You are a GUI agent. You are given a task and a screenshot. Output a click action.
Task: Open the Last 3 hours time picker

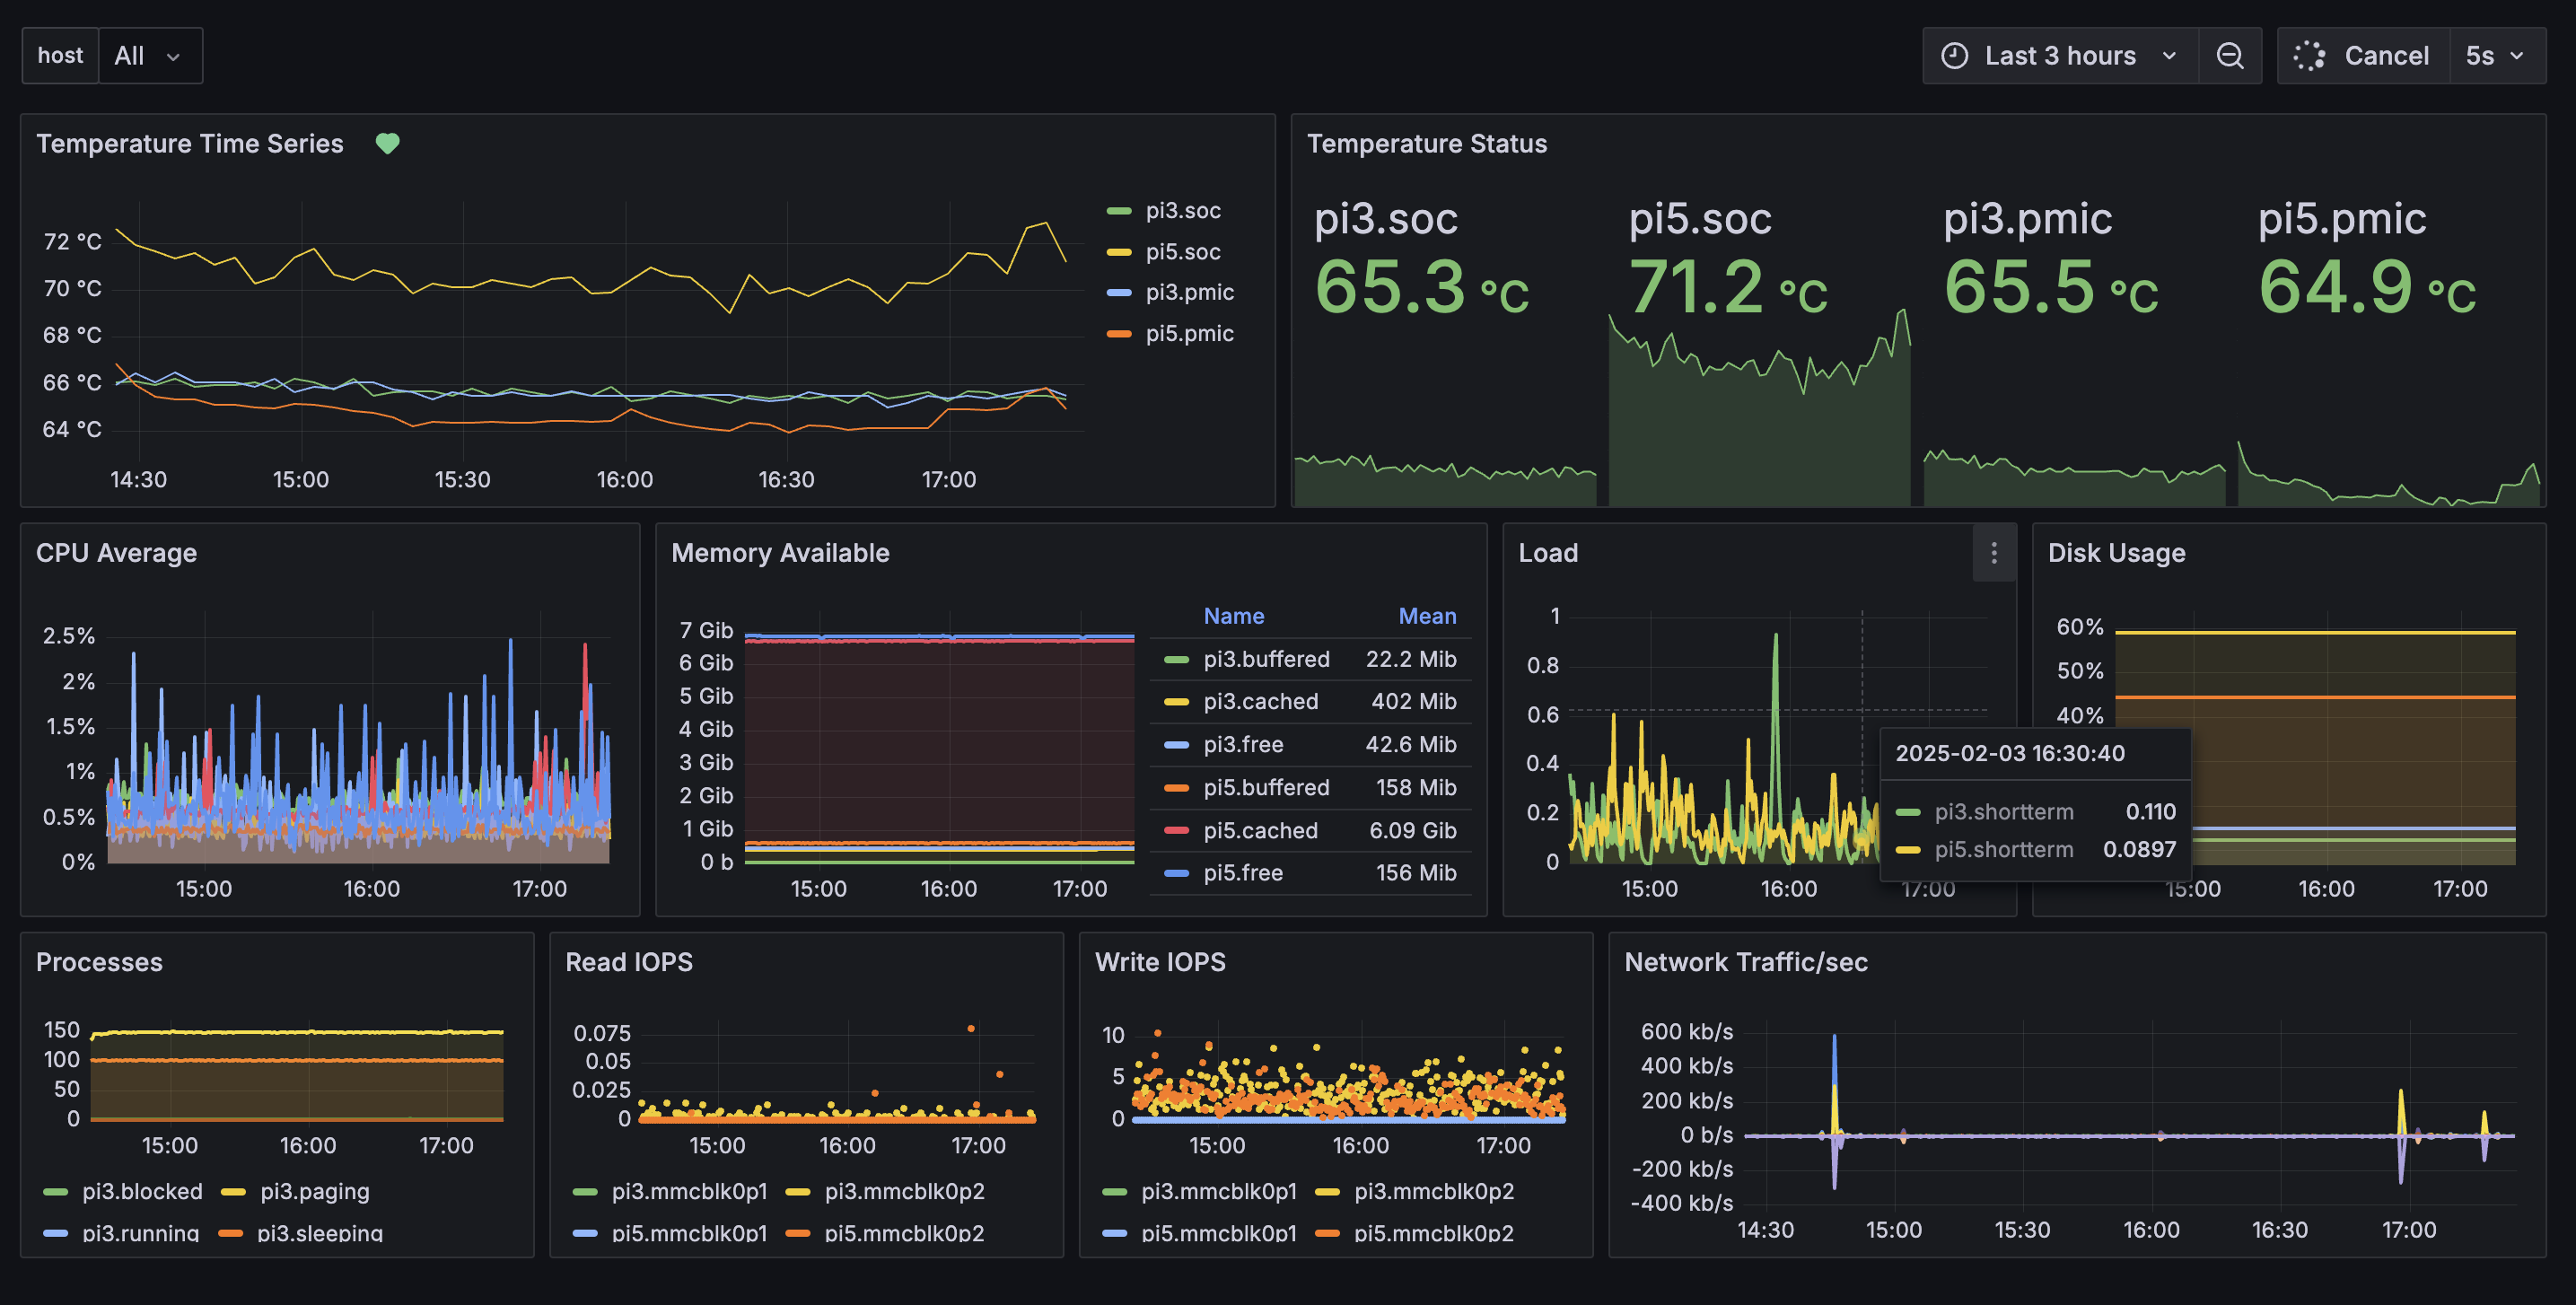click(x=2060, y=56)
